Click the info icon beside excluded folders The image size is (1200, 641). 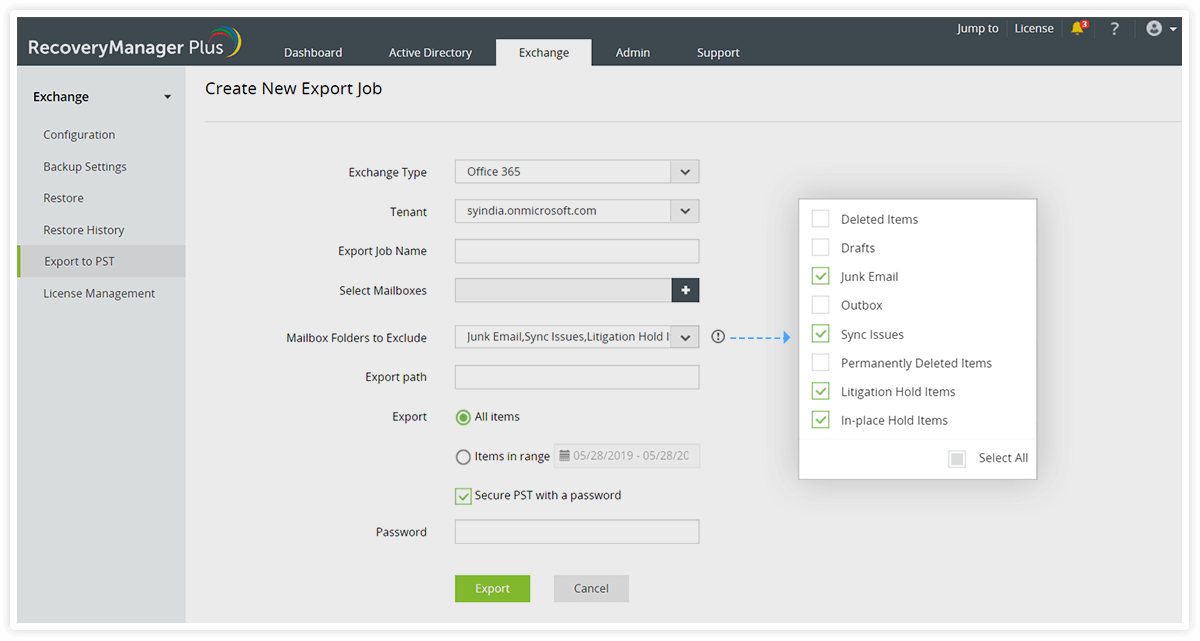[x=718, y=336]
